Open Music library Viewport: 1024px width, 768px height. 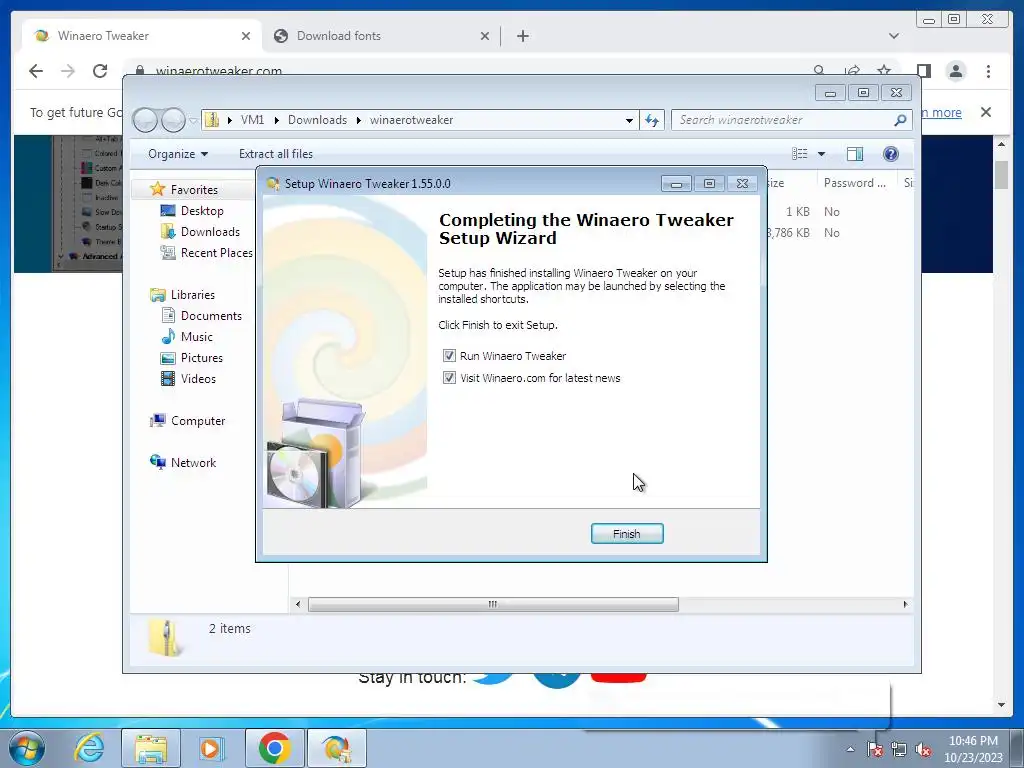(197, 337)
